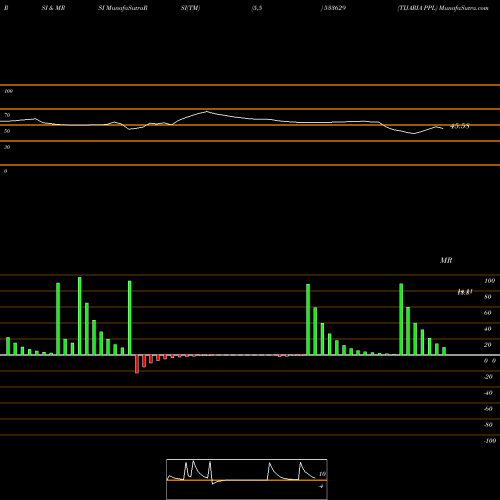The width and height of the screenshot is (500, 500).
Task: Click the MR axis label -60
Action: click(488, 409)
